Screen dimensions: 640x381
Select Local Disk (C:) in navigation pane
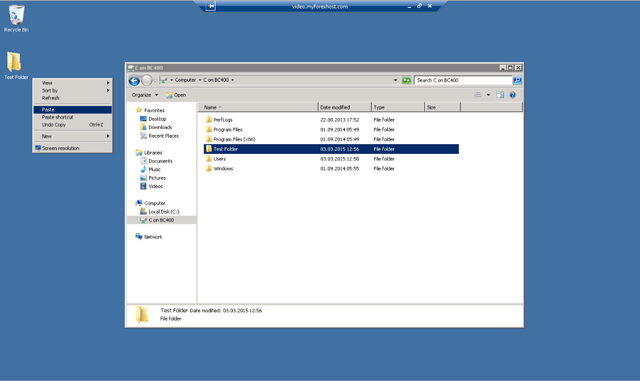pos(164,212)
